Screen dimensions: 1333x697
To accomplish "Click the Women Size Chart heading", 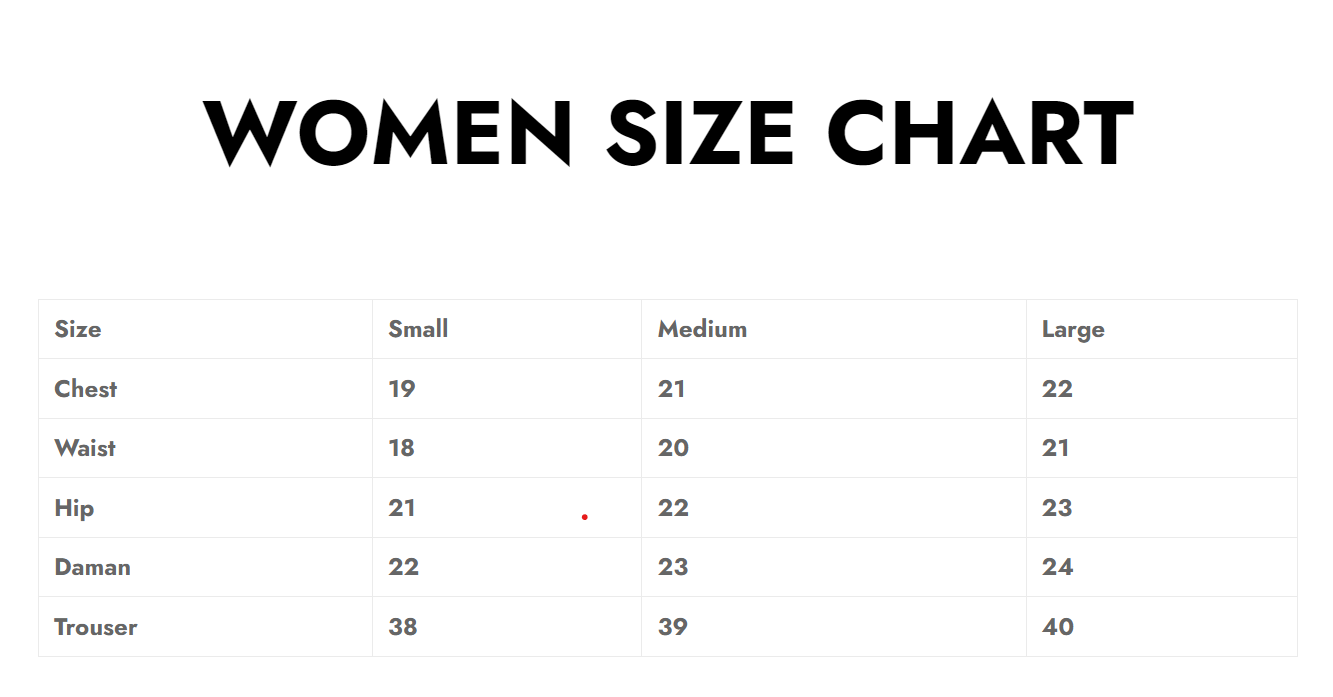I will click(x=667, y=133).
